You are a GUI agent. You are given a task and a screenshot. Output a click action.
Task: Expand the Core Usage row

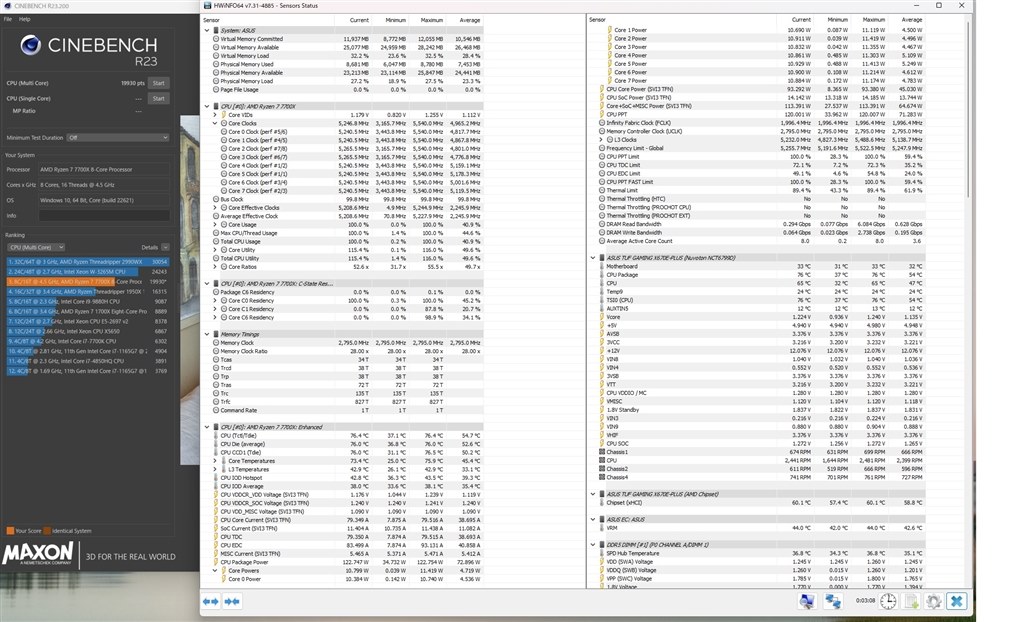click(x=215, y=225)
